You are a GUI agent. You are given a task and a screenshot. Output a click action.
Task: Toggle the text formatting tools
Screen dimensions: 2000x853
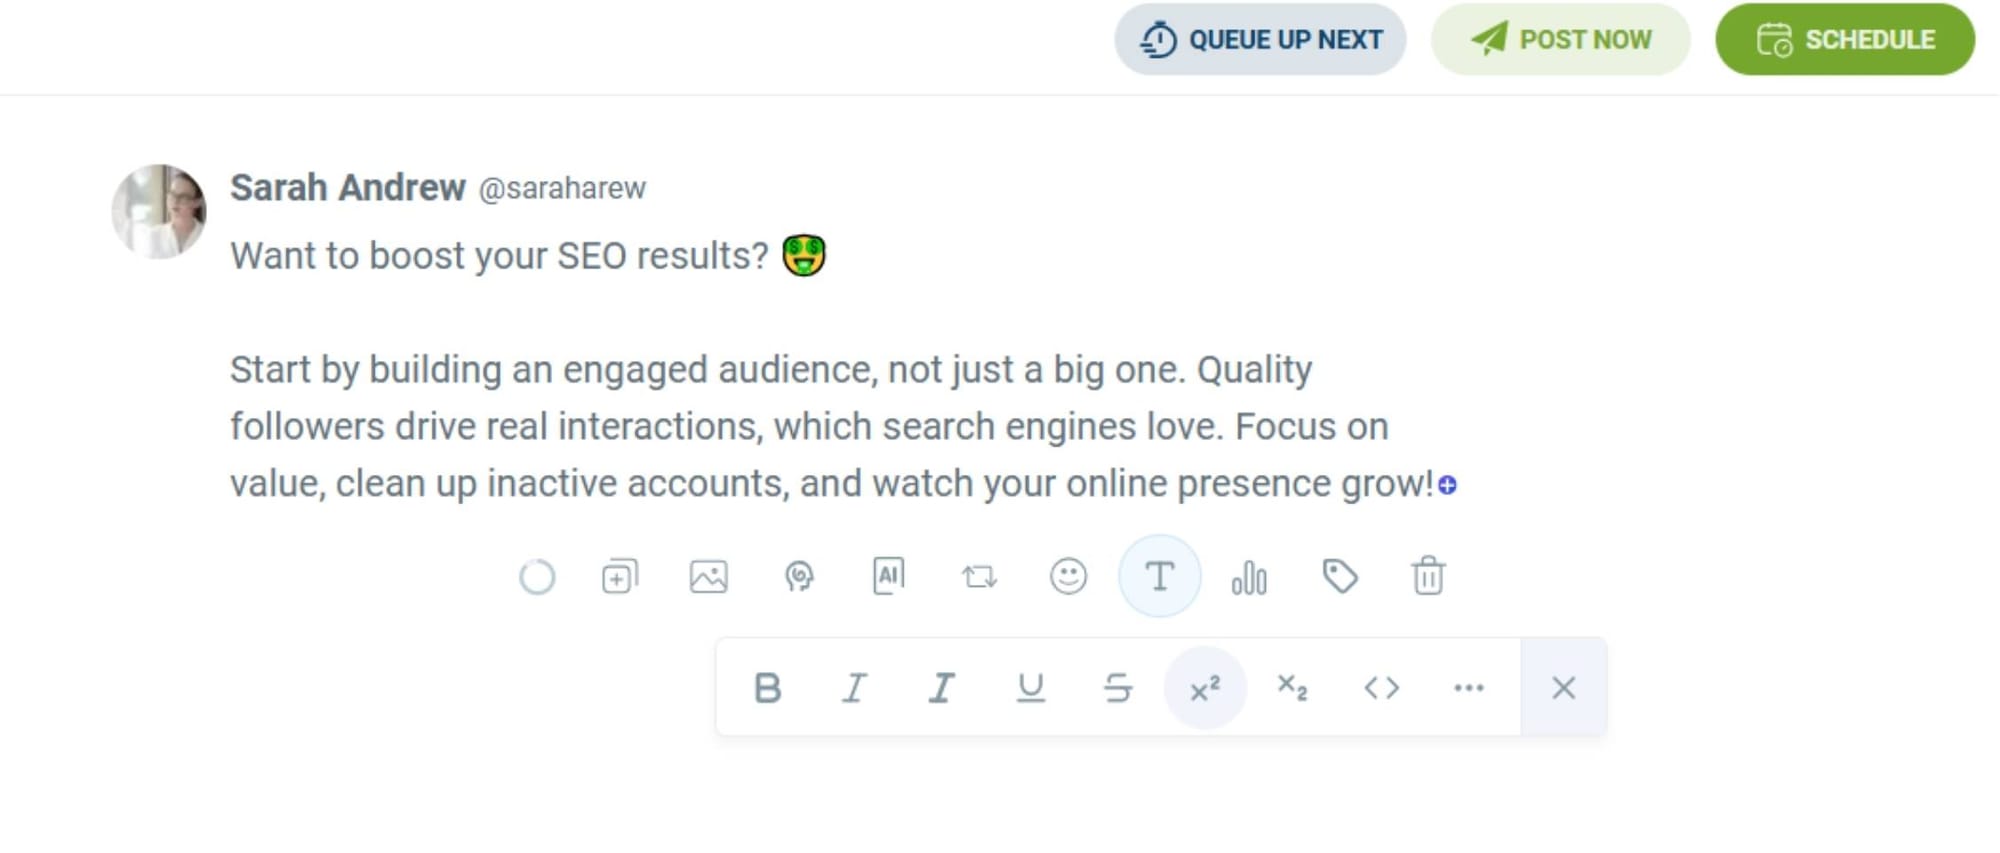pos(1158,576)
